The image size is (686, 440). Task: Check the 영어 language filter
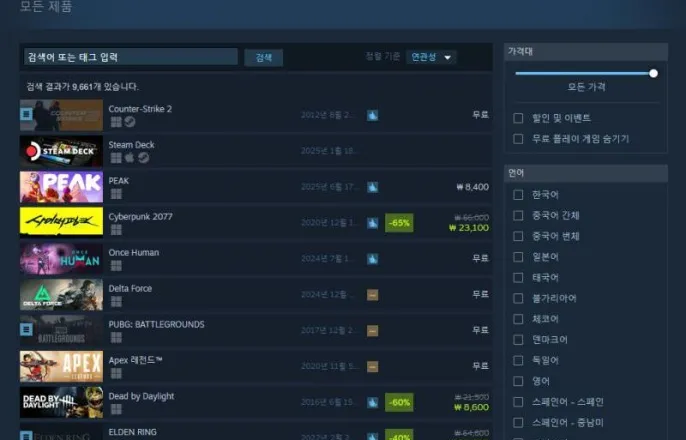point(518,381)
